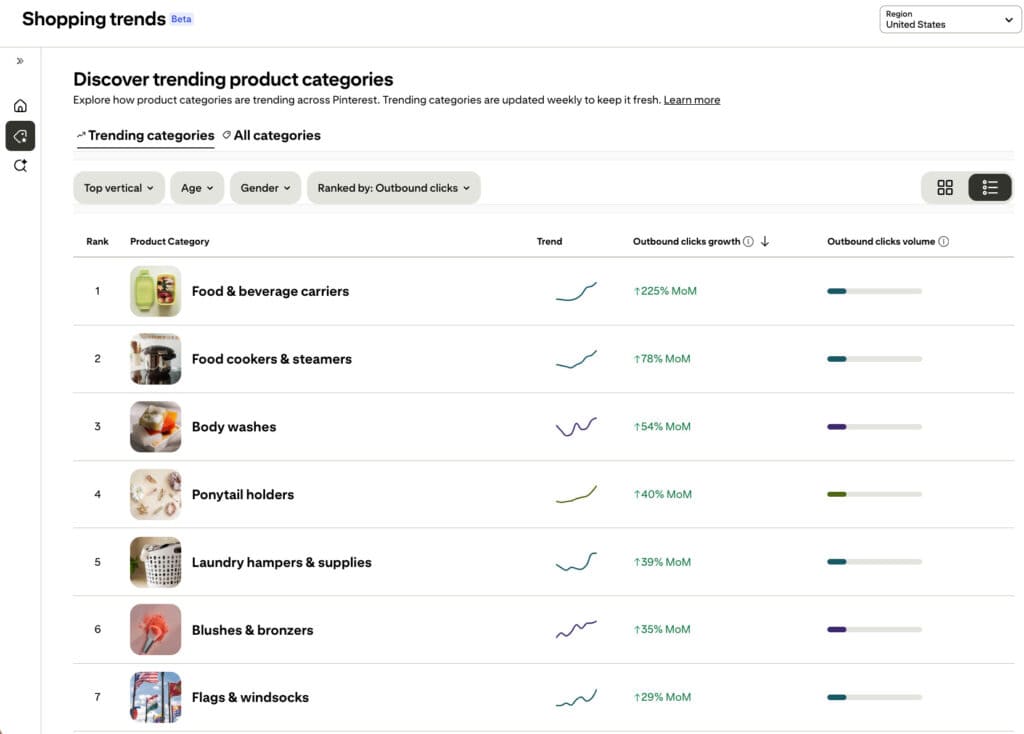Viewport: 1024px width, 734px height.
Task: Click trend sparkline for Ponytail holders
Action: 576,494
